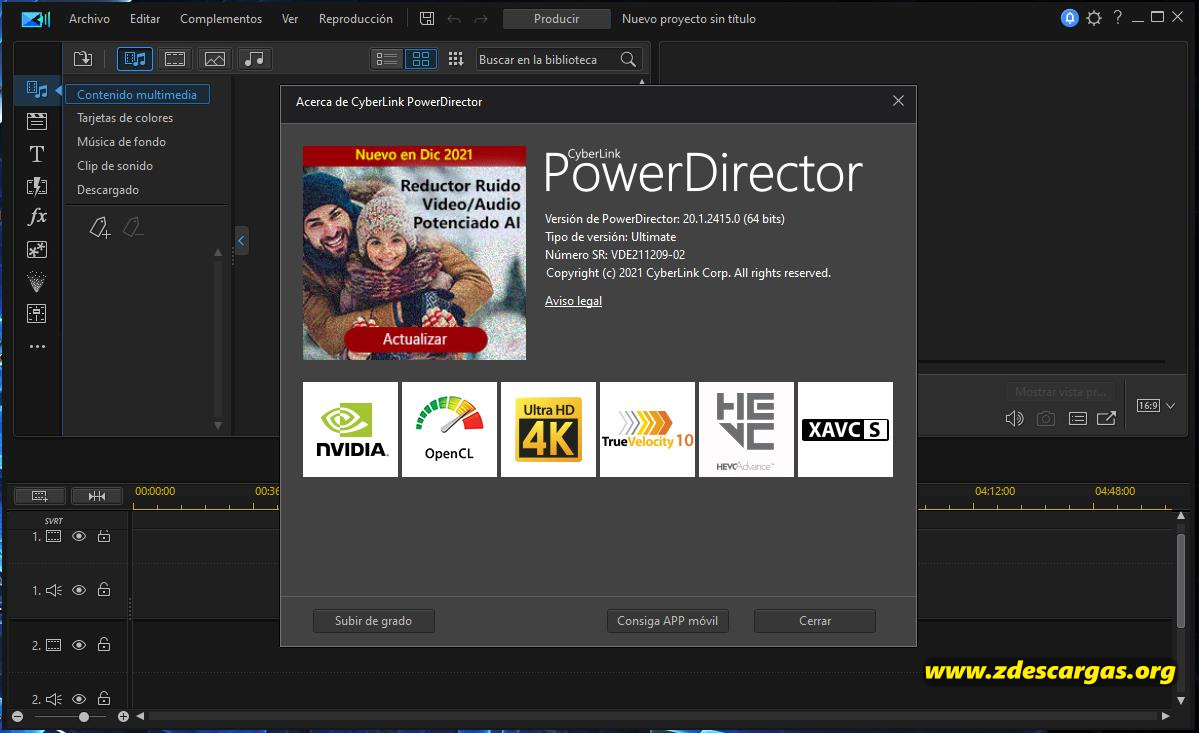
Task: Click the Consiga APP móvil button
Action: coord(668,621)
